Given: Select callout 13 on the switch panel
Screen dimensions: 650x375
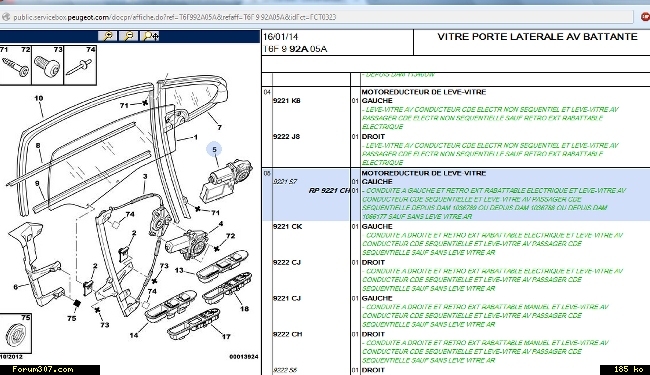Looking at the screenshot, I should 179,270.
